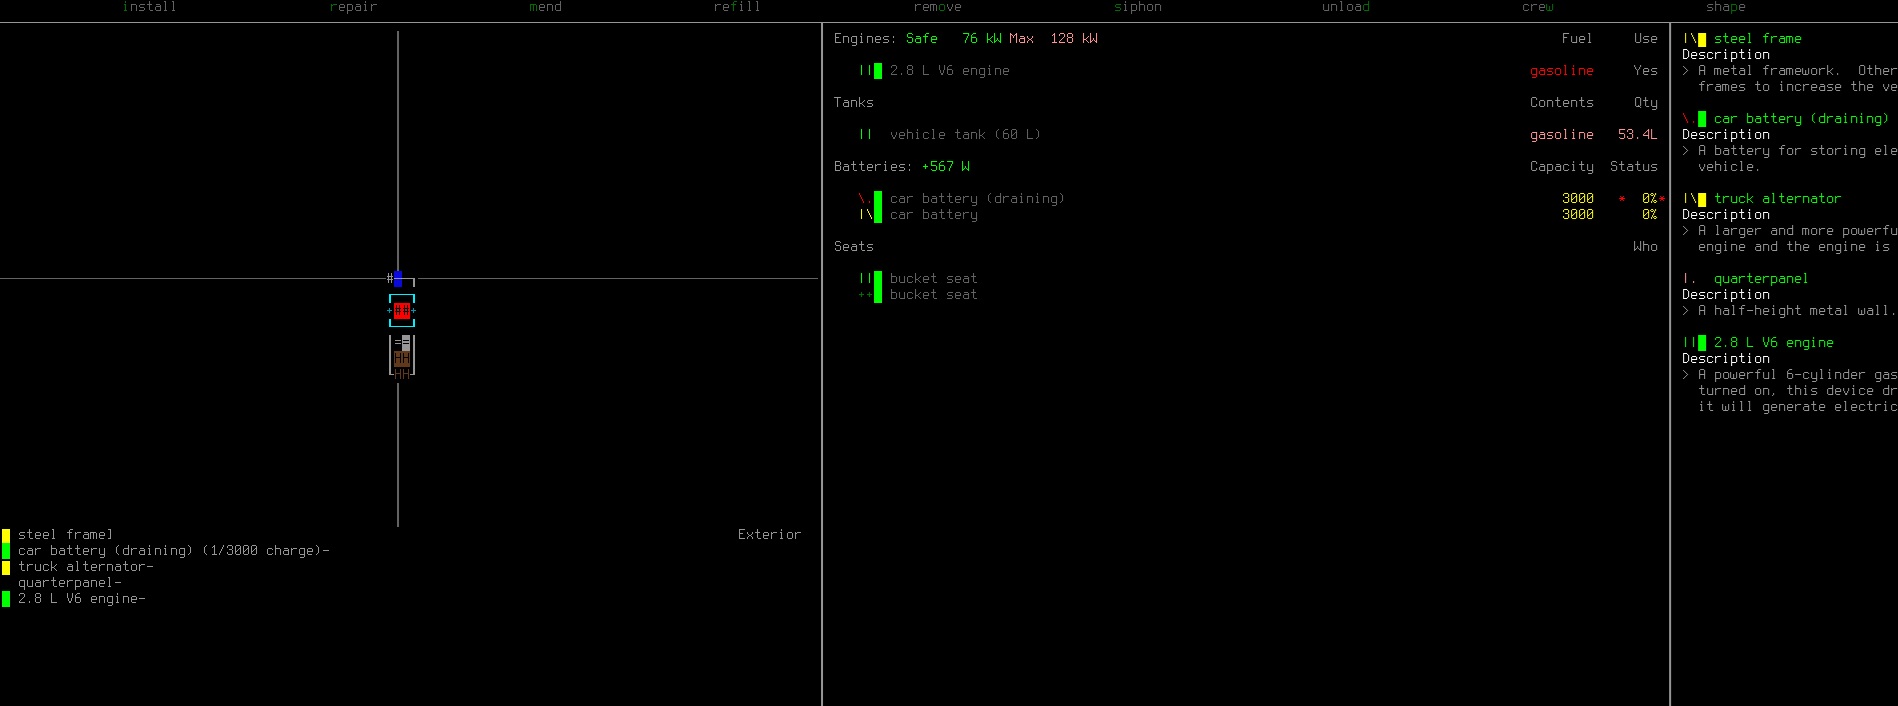Screen dimensions: 1898x706
Task: Select the mend command
Action: pyautogui.click(x=545, y=7)
